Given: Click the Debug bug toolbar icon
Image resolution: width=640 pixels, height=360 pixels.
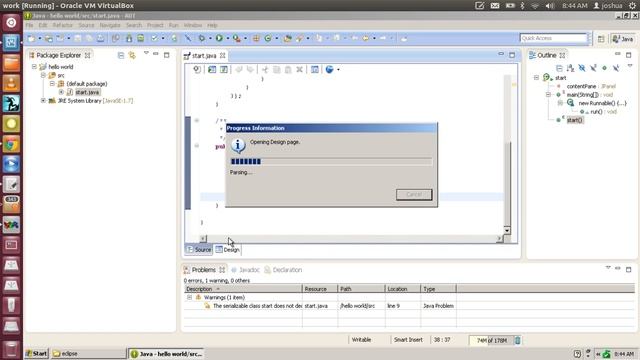Looking at the screenshot, I should tap(202, 38).
